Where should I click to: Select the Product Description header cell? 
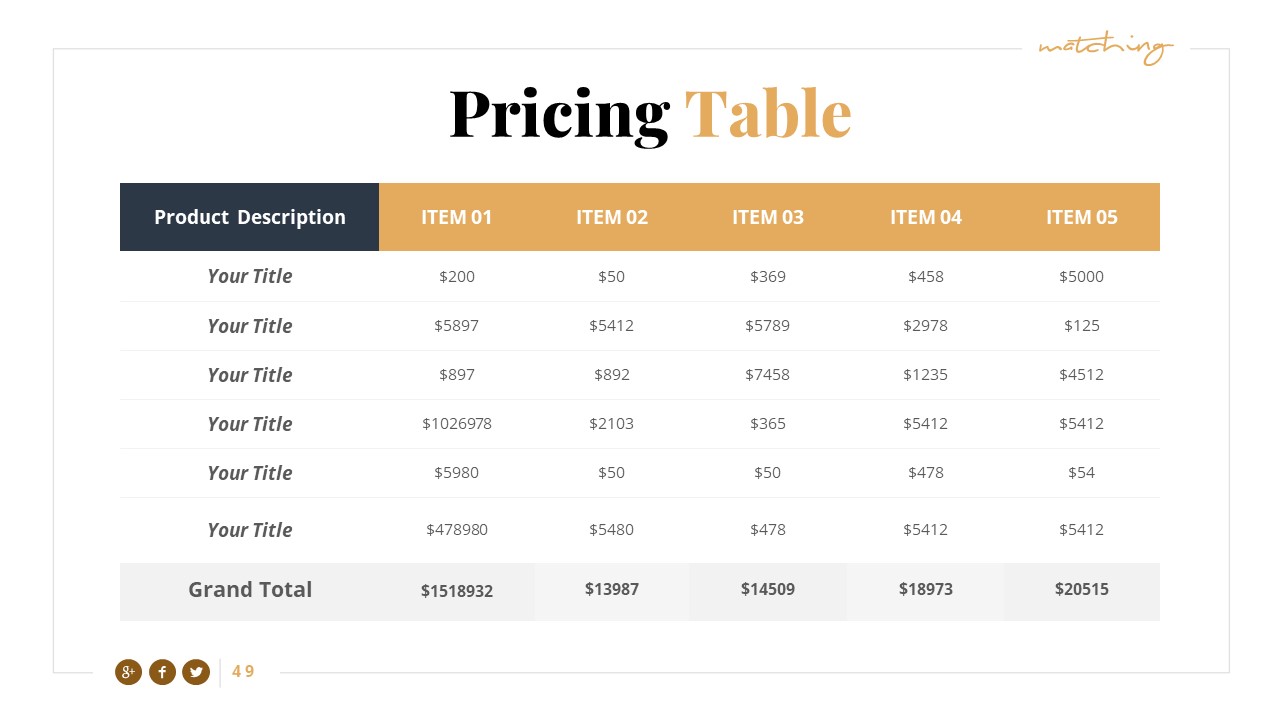pos(250,217)
